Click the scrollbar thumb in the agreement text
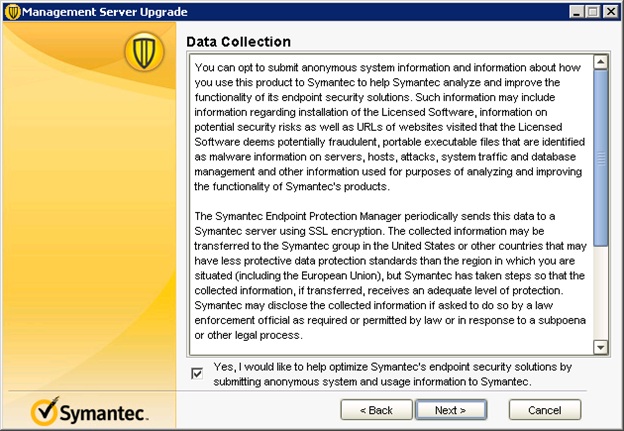This screenshot has height=431, width=624. [600, 158]
